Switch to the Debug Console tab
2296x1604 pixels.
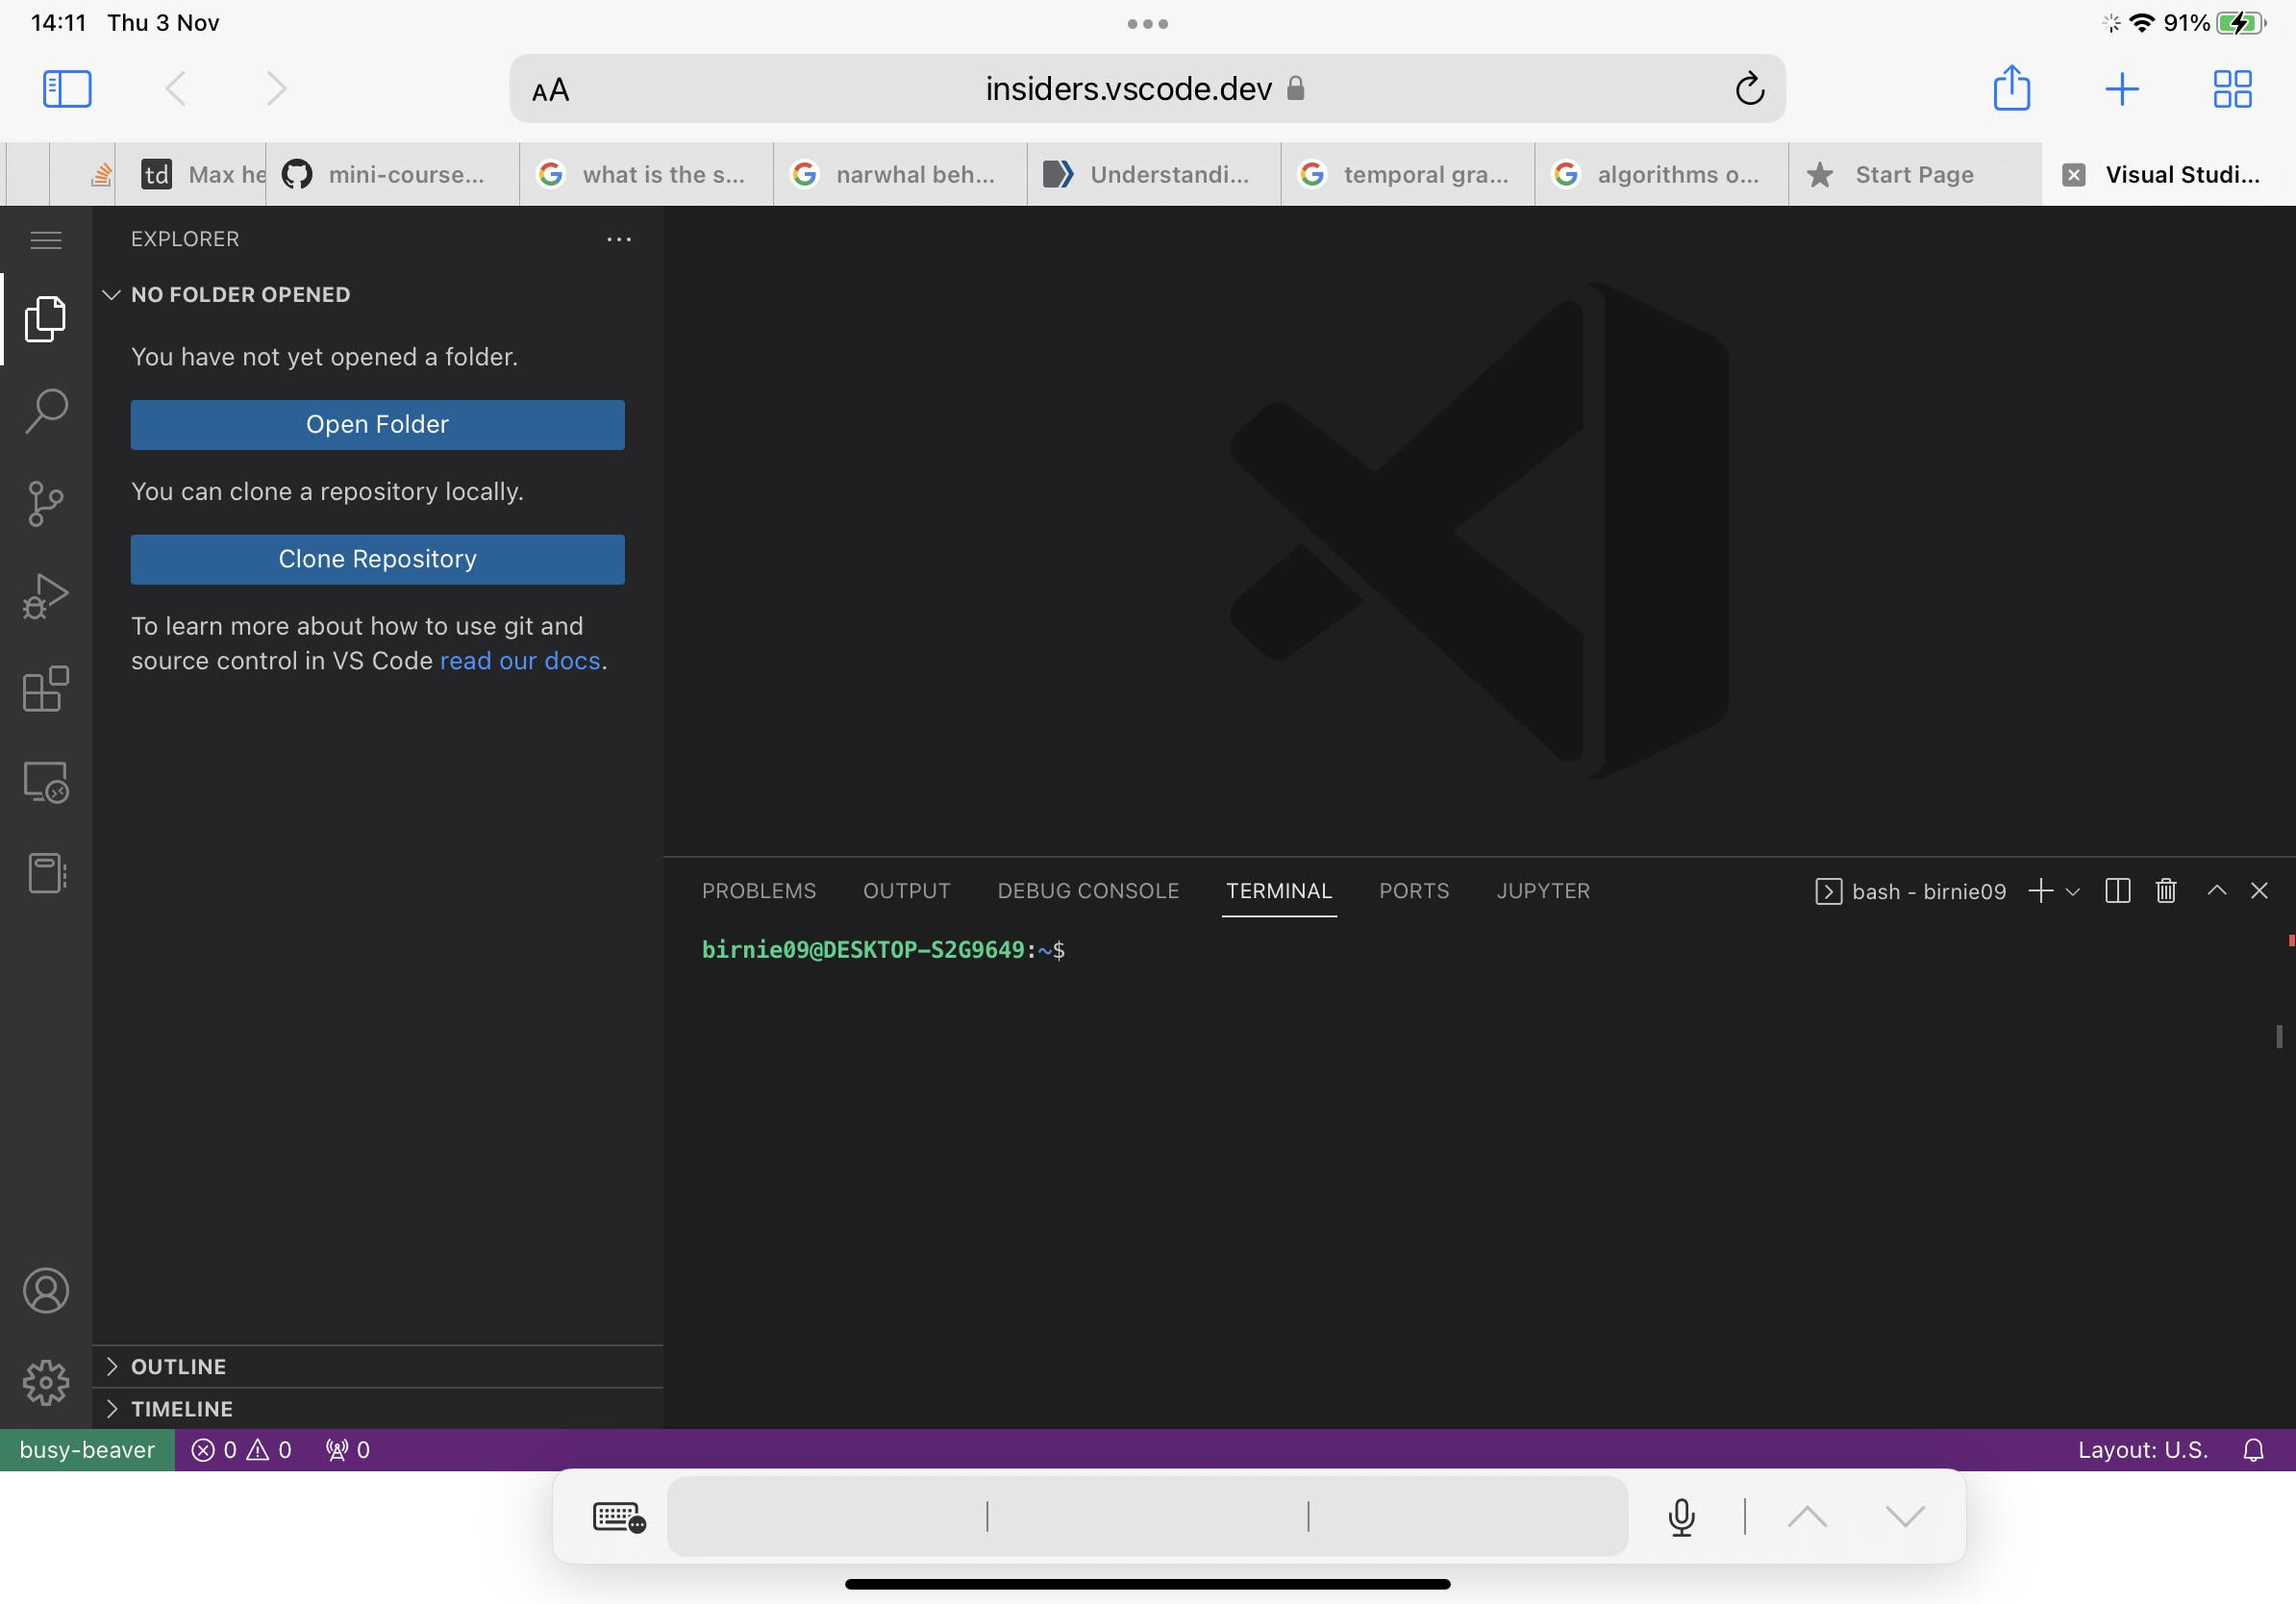(1088, 891)
